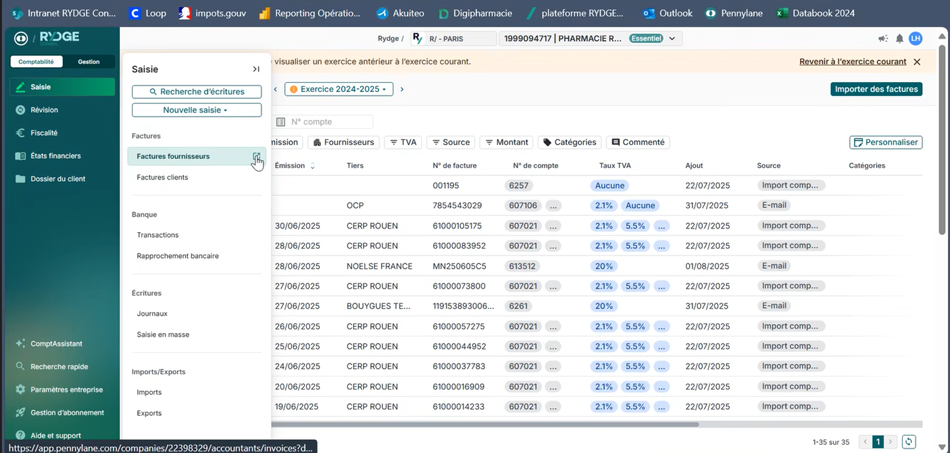Select the Comptabilité mode toggle
Viewport: 950px width, 453px height.
coord(37,62)
